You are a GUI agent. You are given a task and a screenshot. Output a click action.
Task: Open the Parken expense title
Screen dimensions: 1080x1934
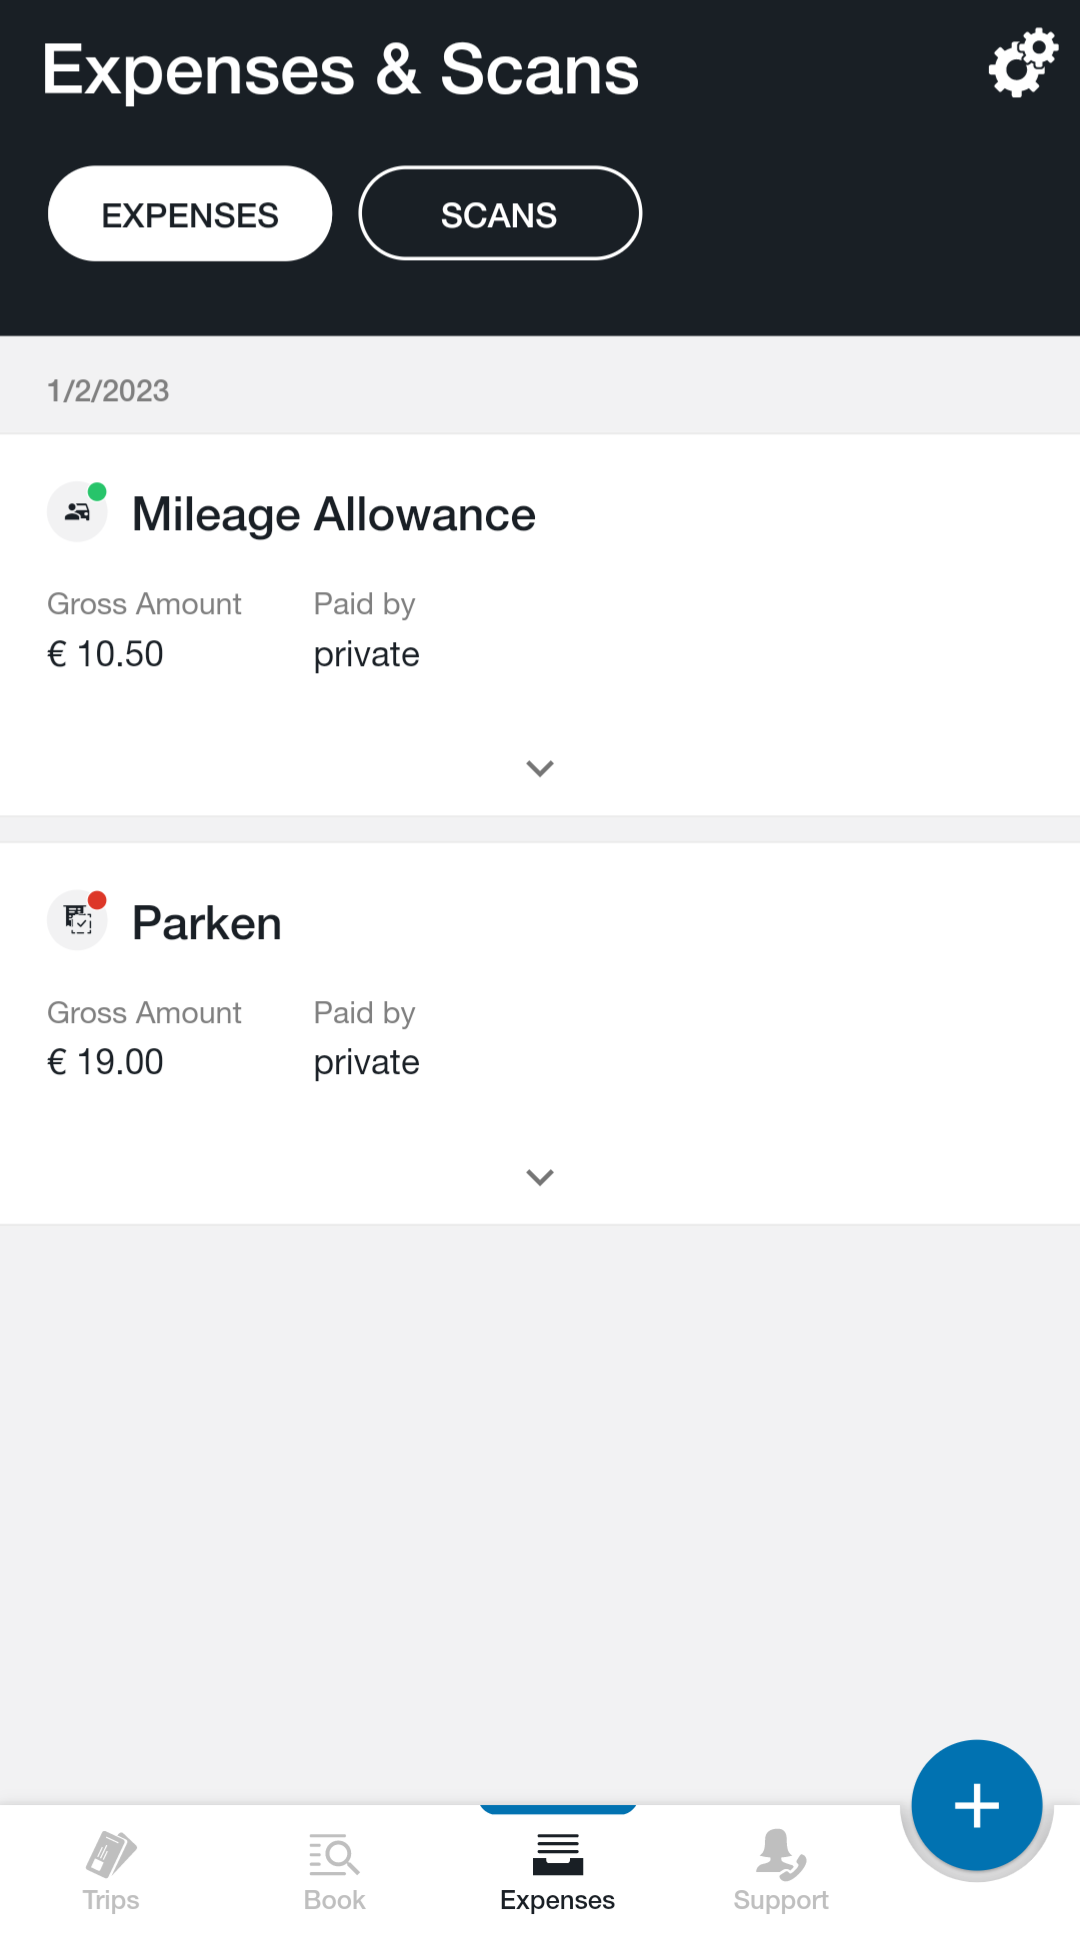(207, 923)
